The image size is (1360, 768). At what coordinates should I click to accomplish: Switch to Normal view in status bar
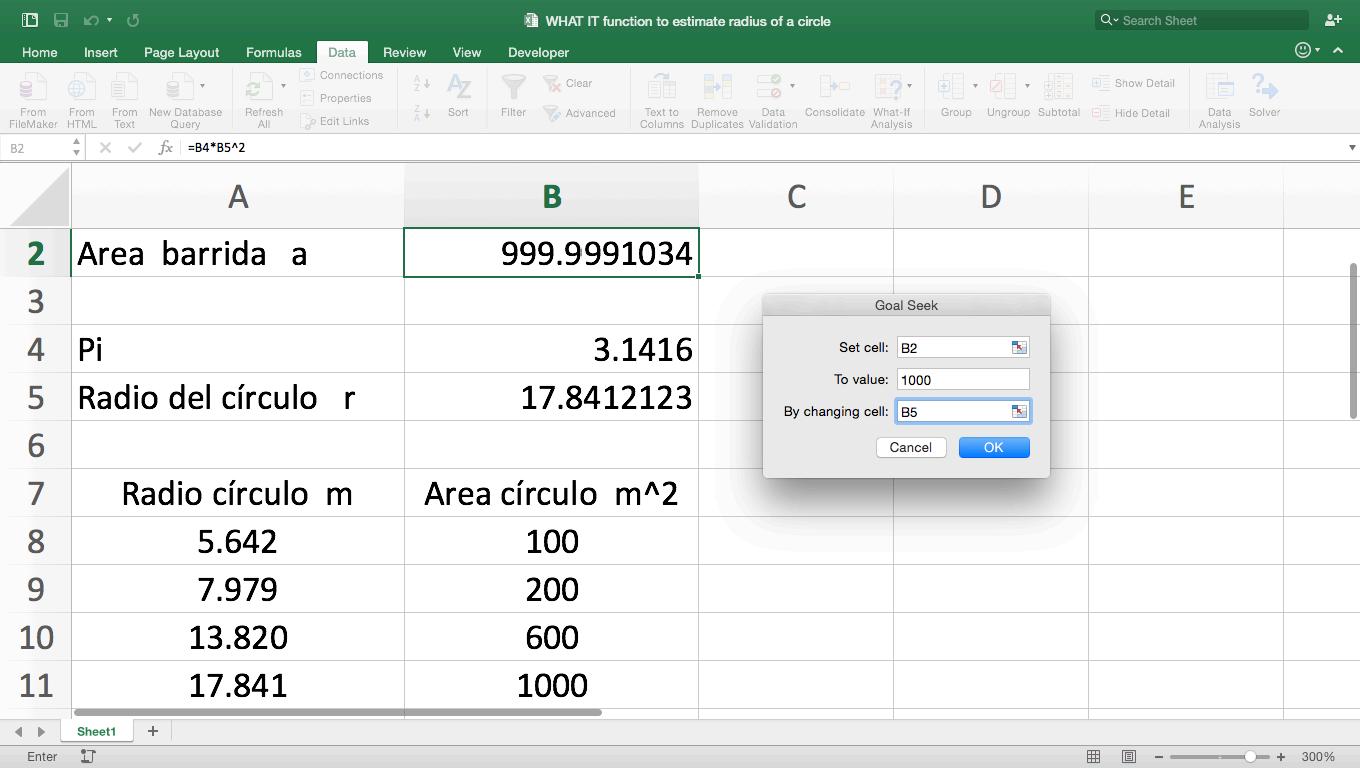tap(1094, 757)
